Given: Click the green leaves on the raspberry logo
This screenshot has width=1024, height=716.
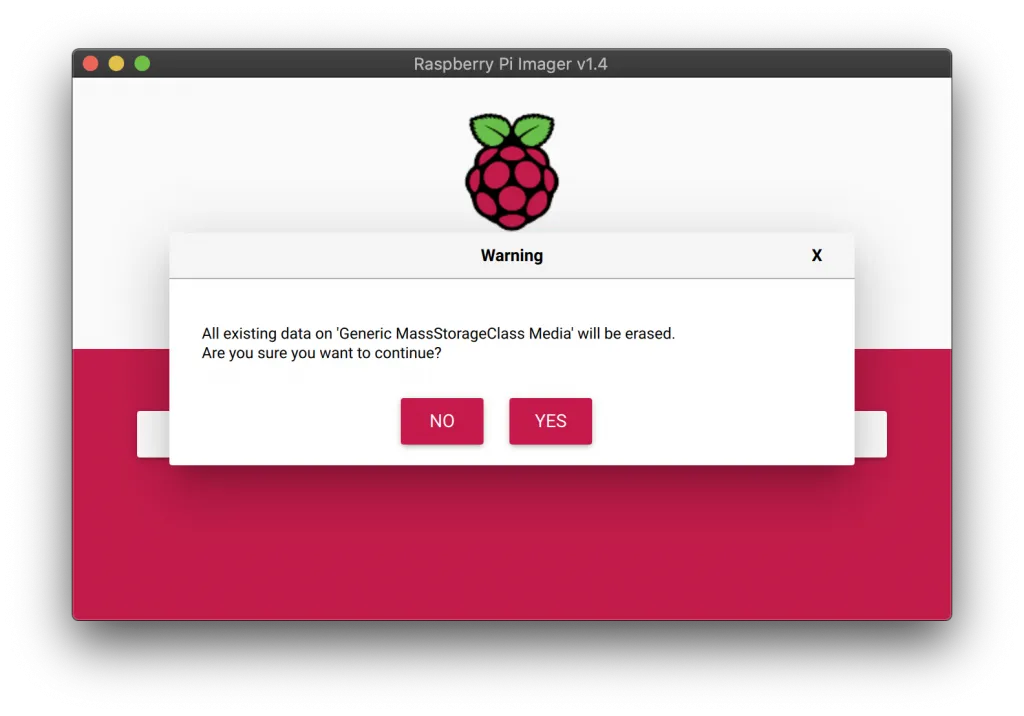Looking at the screenshot, I should click(x=512, y=132).
